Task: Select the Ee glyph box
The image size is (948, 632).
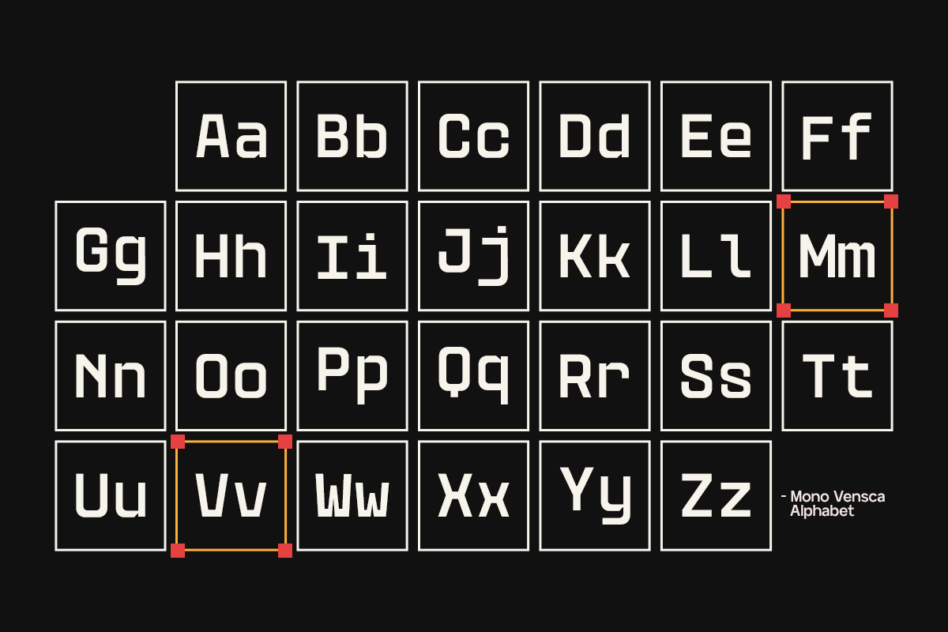Action: tap(716, 136)
